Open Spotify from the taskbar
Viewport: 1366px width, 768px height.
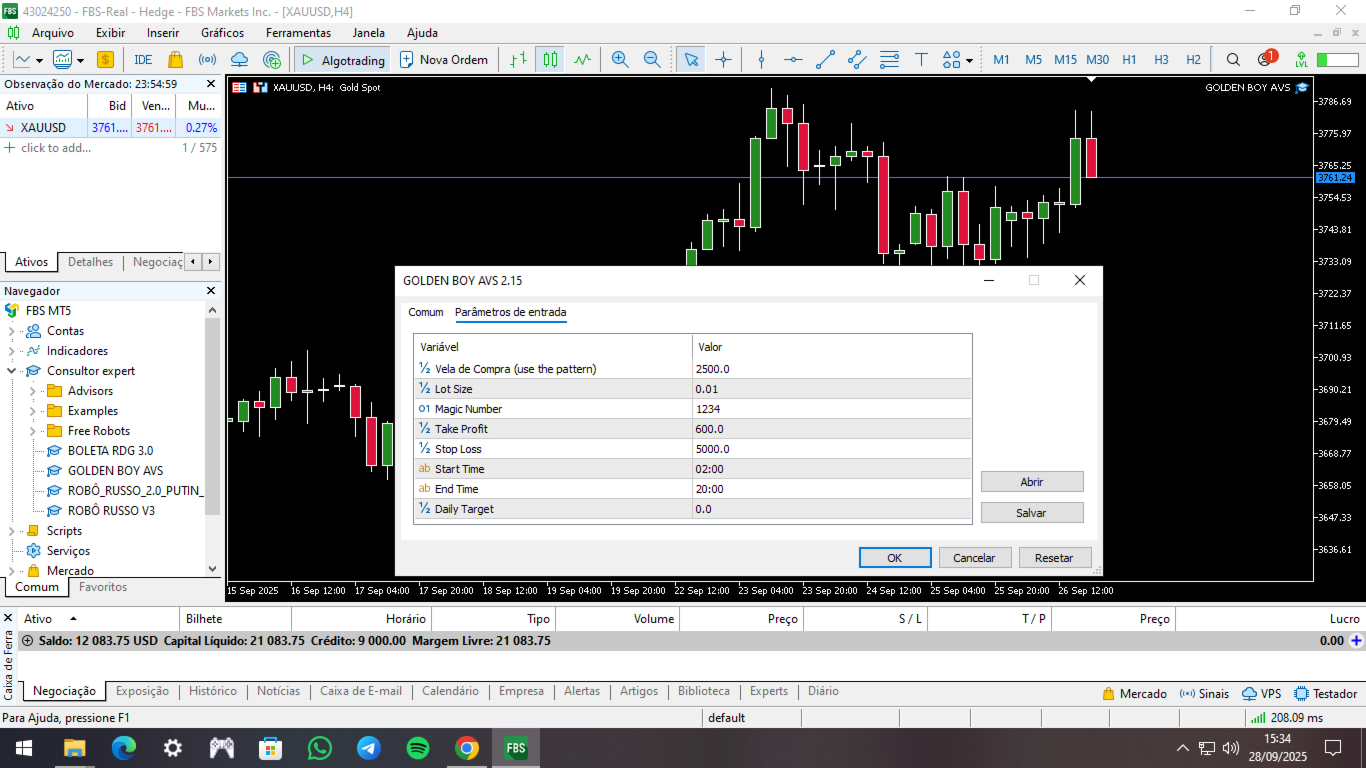418,748
